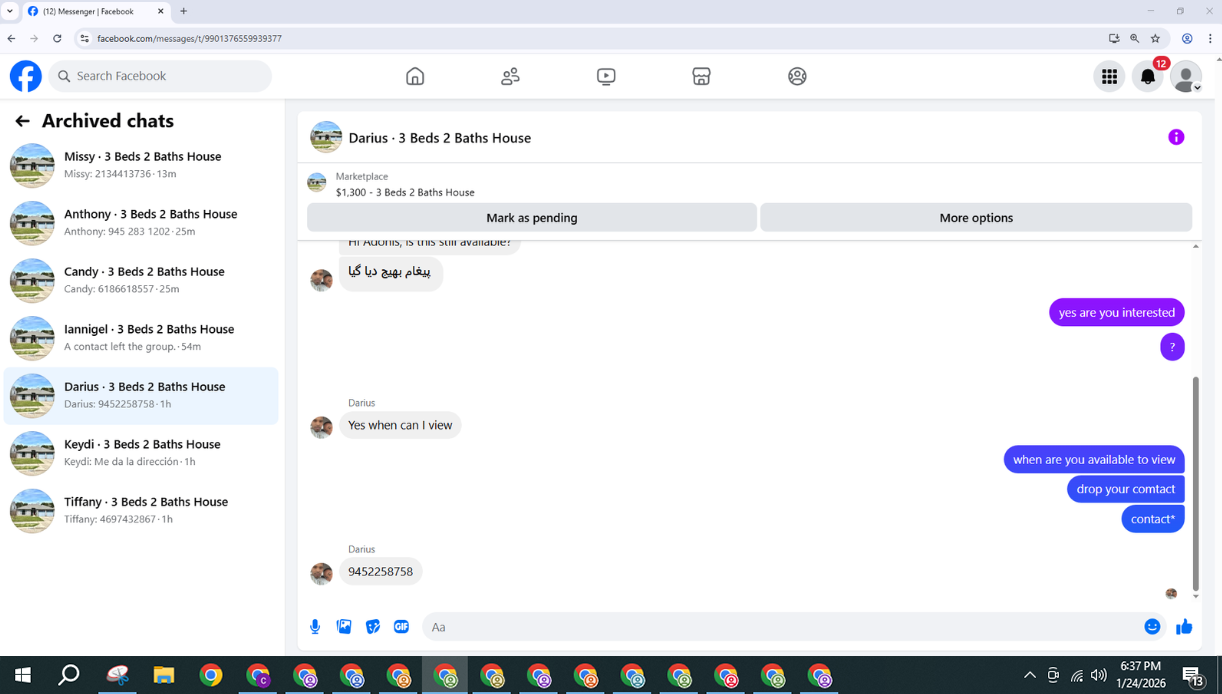Click the message 'Yes when can I view'
The width and height of the screenshot is (1222, 694).
point(400,425)
